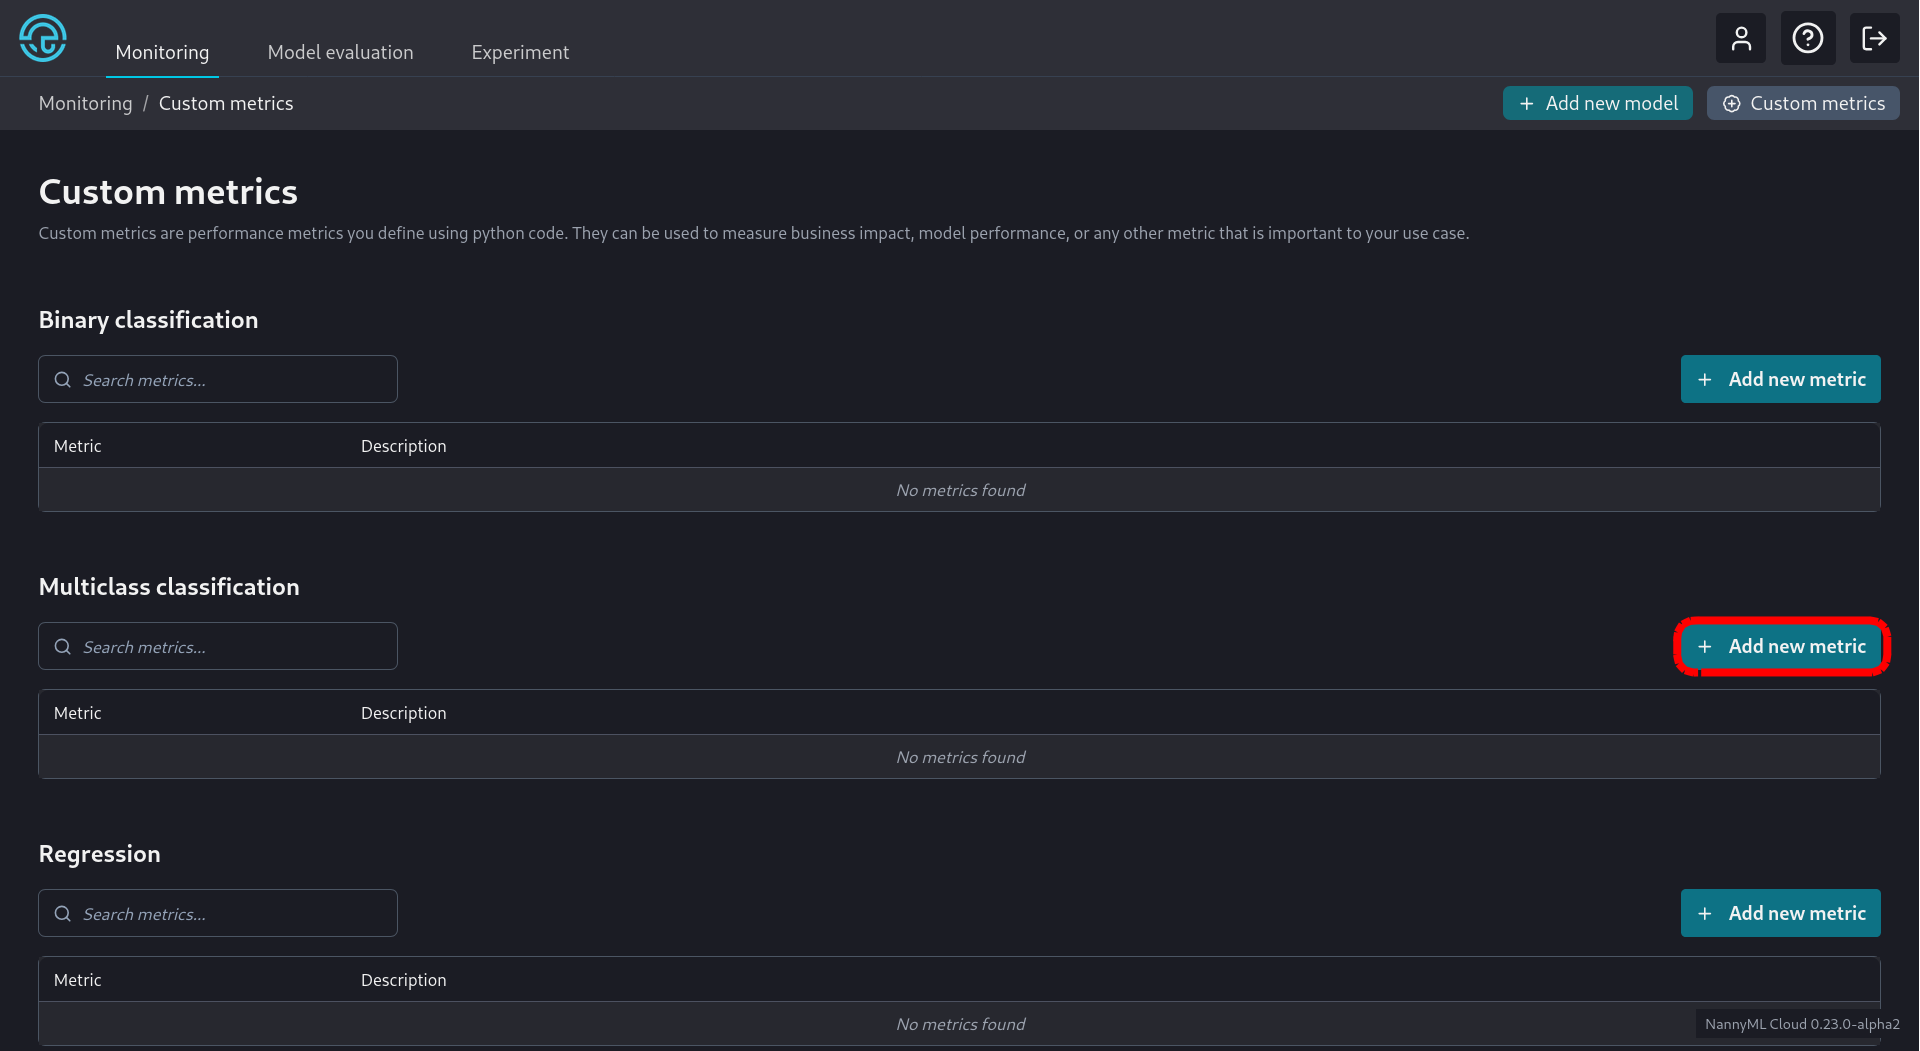Screen dimensions: 1920x1051
Task: Click the NannyML logo icon
Action: tap(43, 39)
